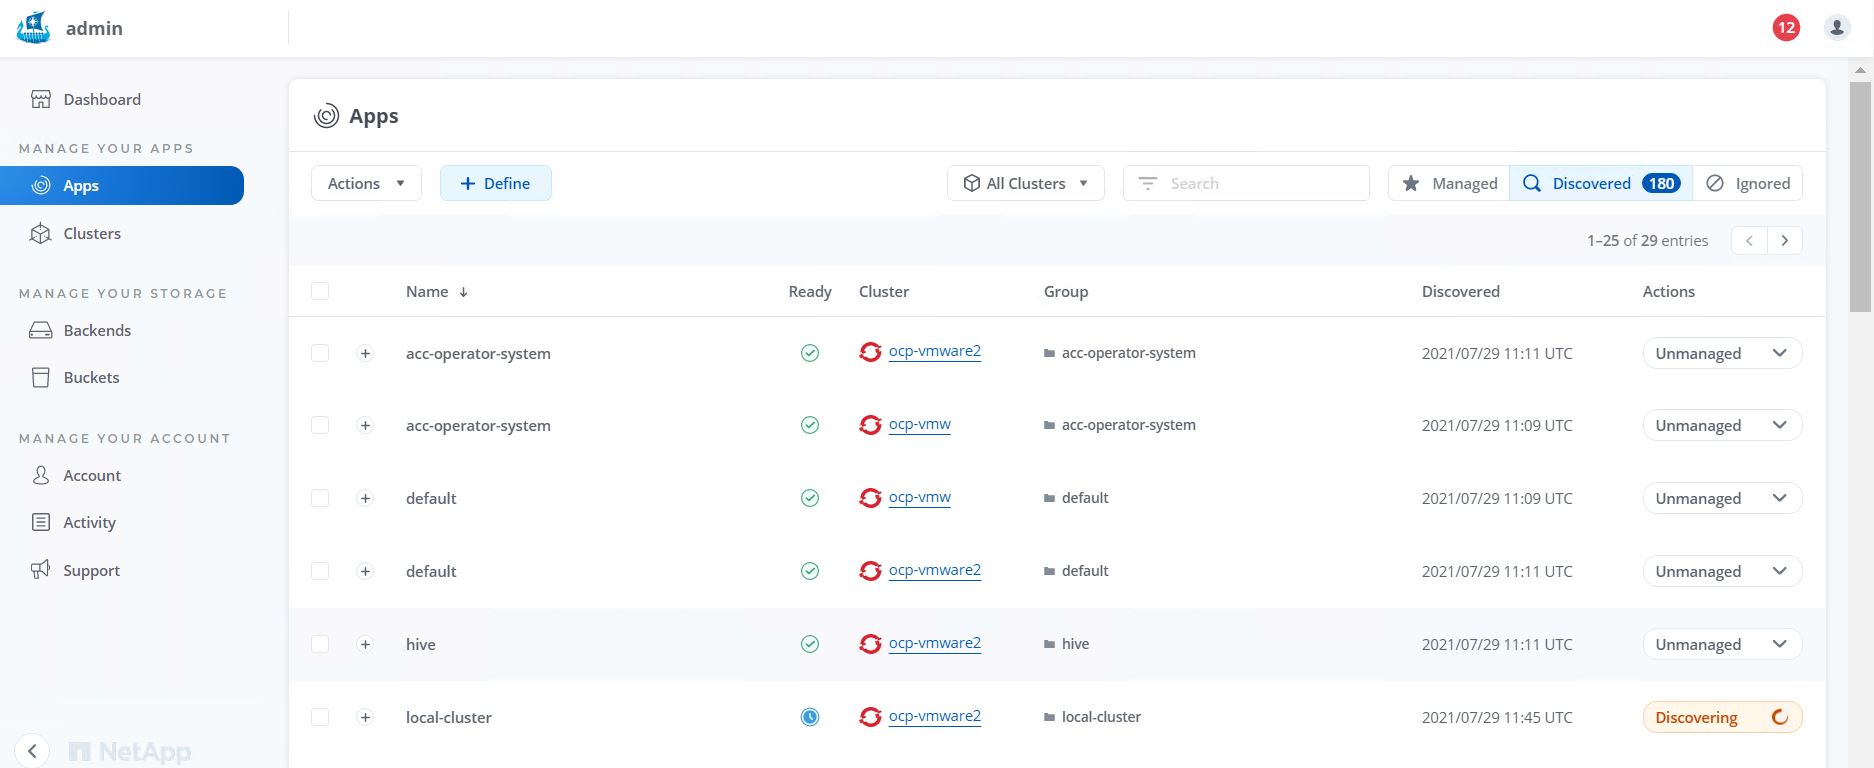Select checkbox for hive row
Screen dimensions: 1874x768
pyautogui.click(x=320, y=644)
